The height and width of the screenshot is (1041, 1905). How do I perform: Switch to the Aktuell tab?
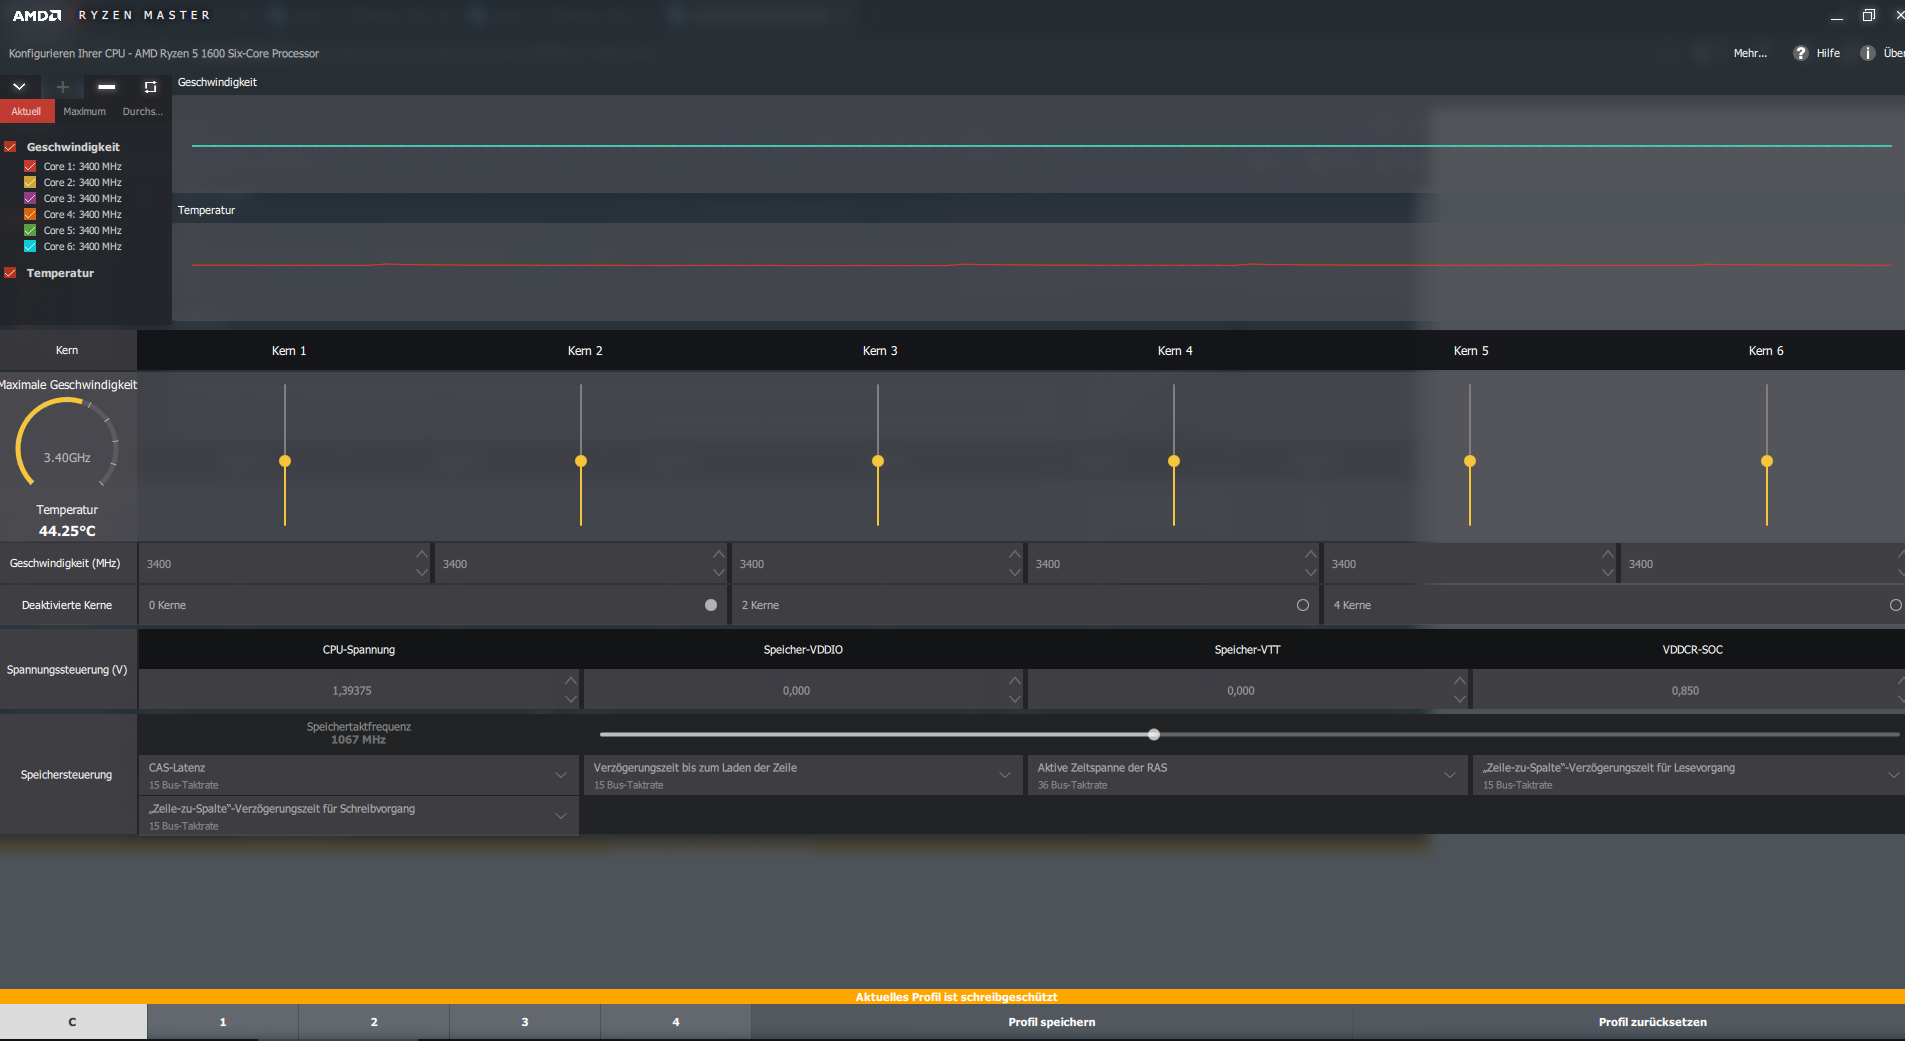pos(27,112)
